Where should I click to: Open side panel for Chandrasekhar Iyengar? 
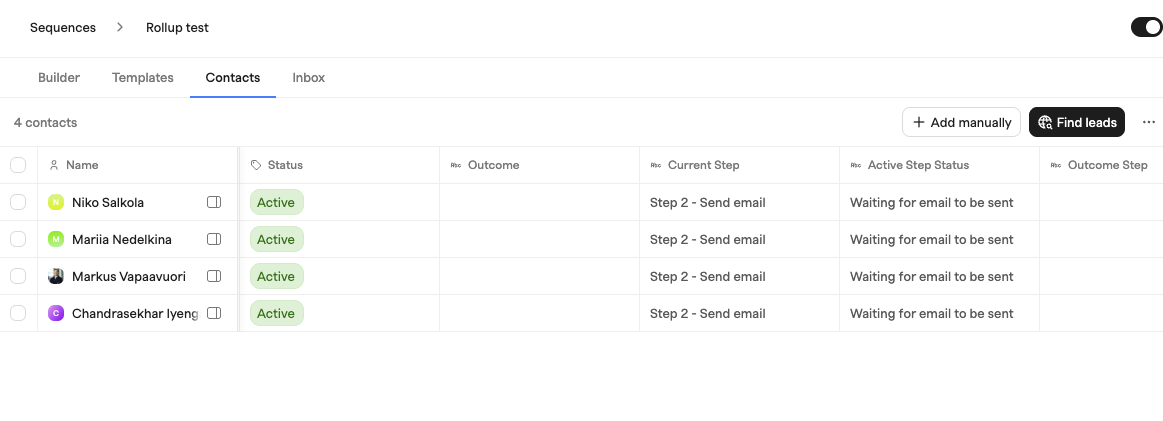(214, 314)
